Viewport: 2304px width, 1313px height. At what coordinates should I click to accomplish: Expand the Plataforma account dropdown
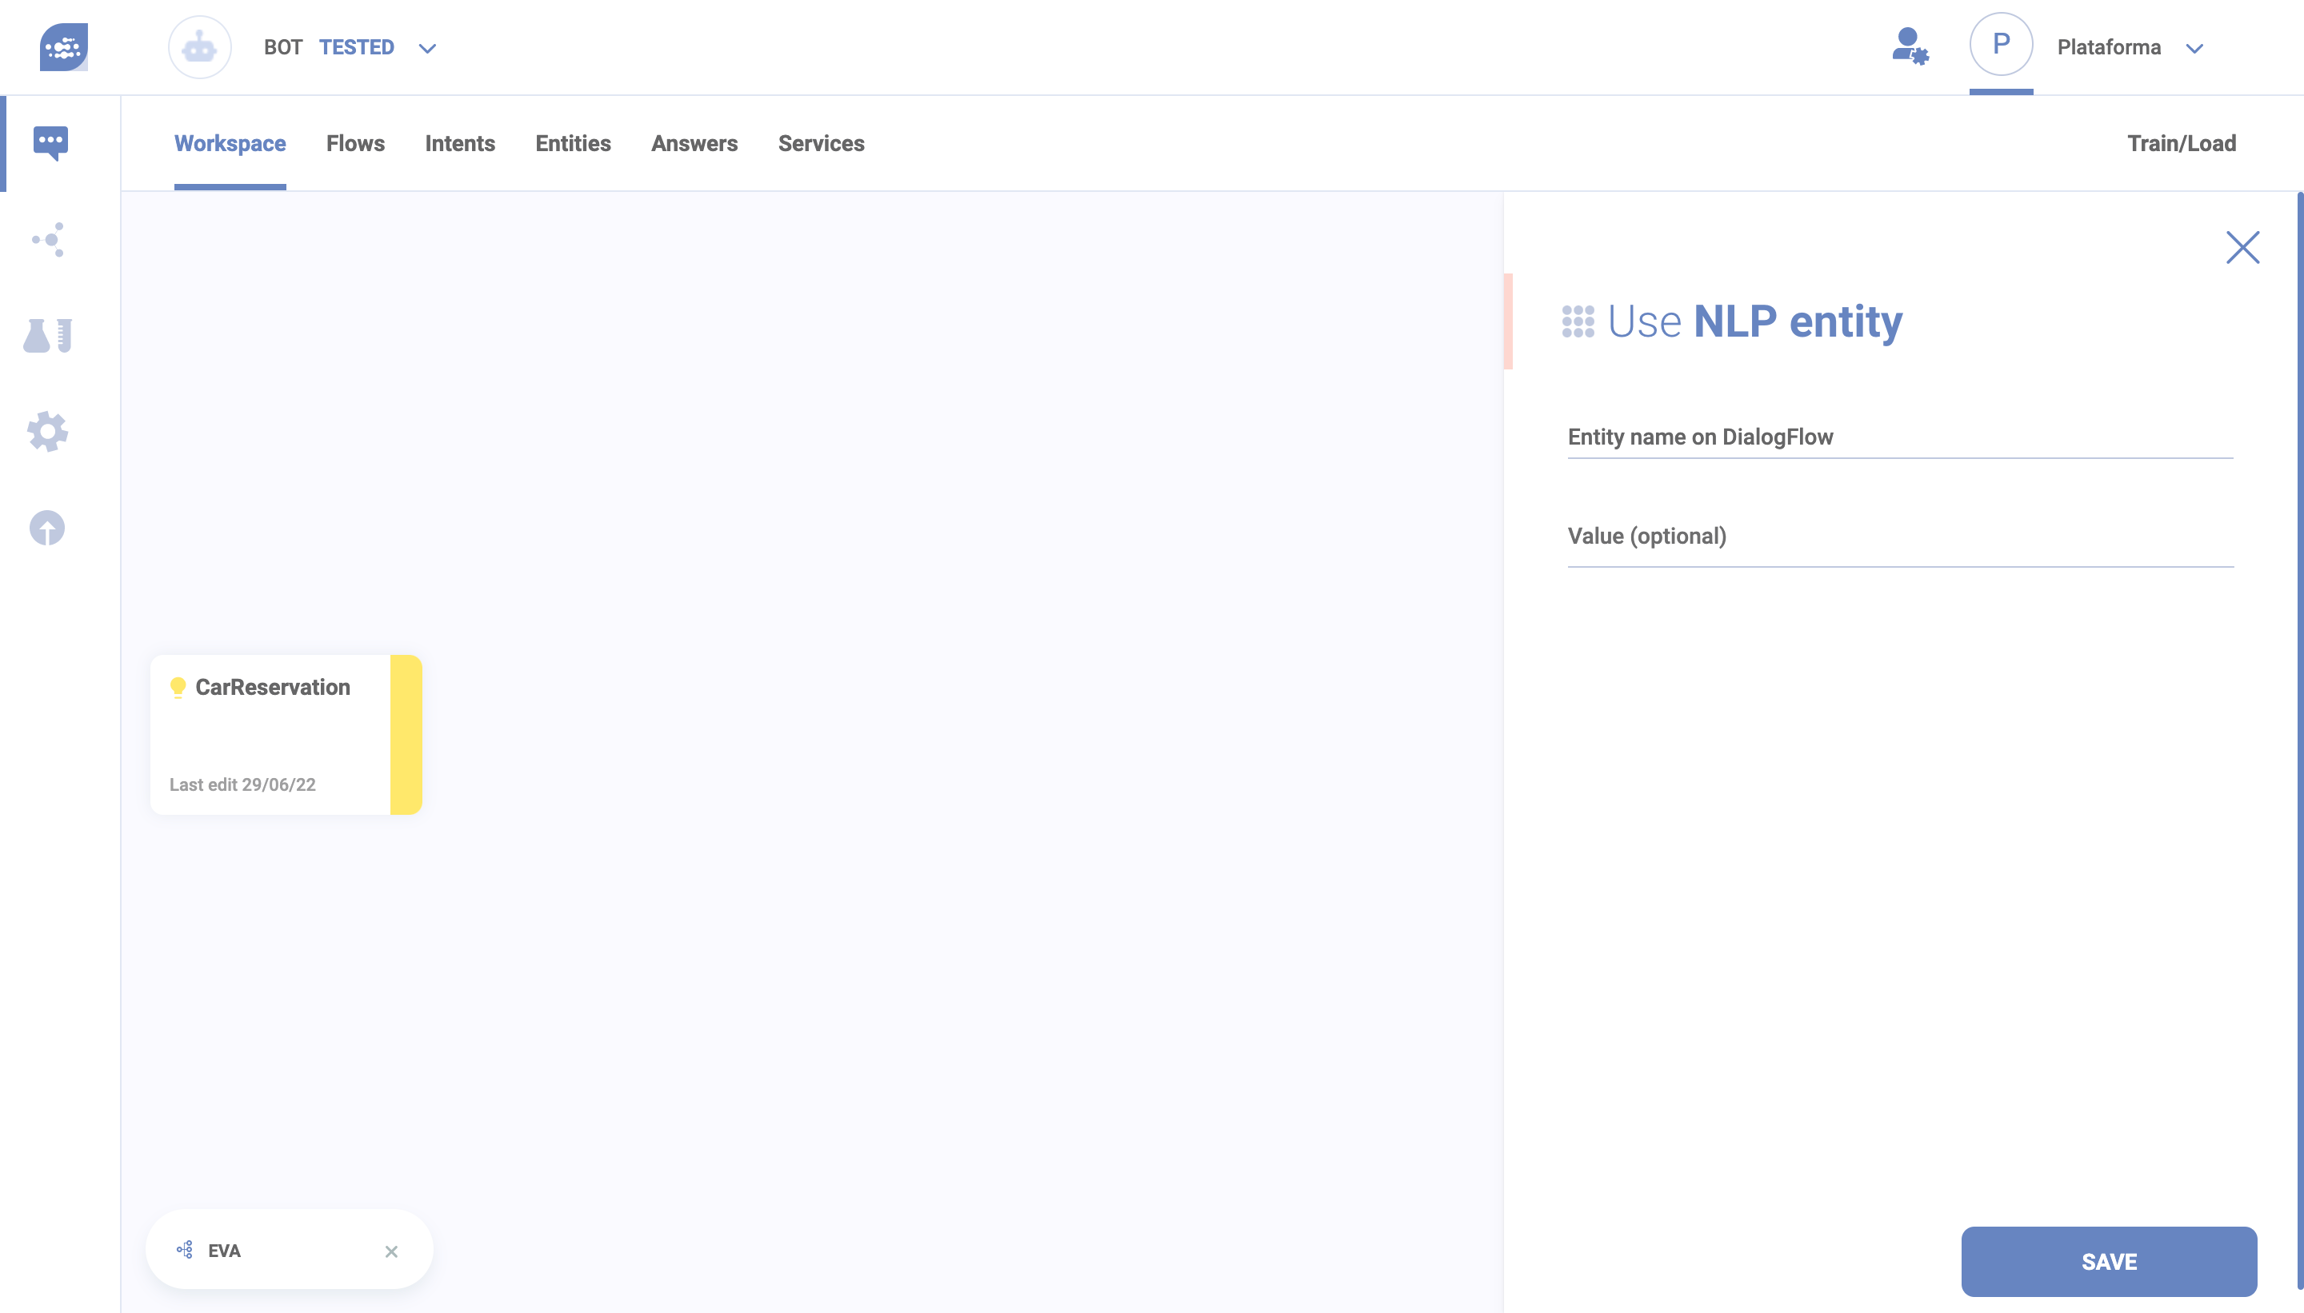coord(2194,48)
